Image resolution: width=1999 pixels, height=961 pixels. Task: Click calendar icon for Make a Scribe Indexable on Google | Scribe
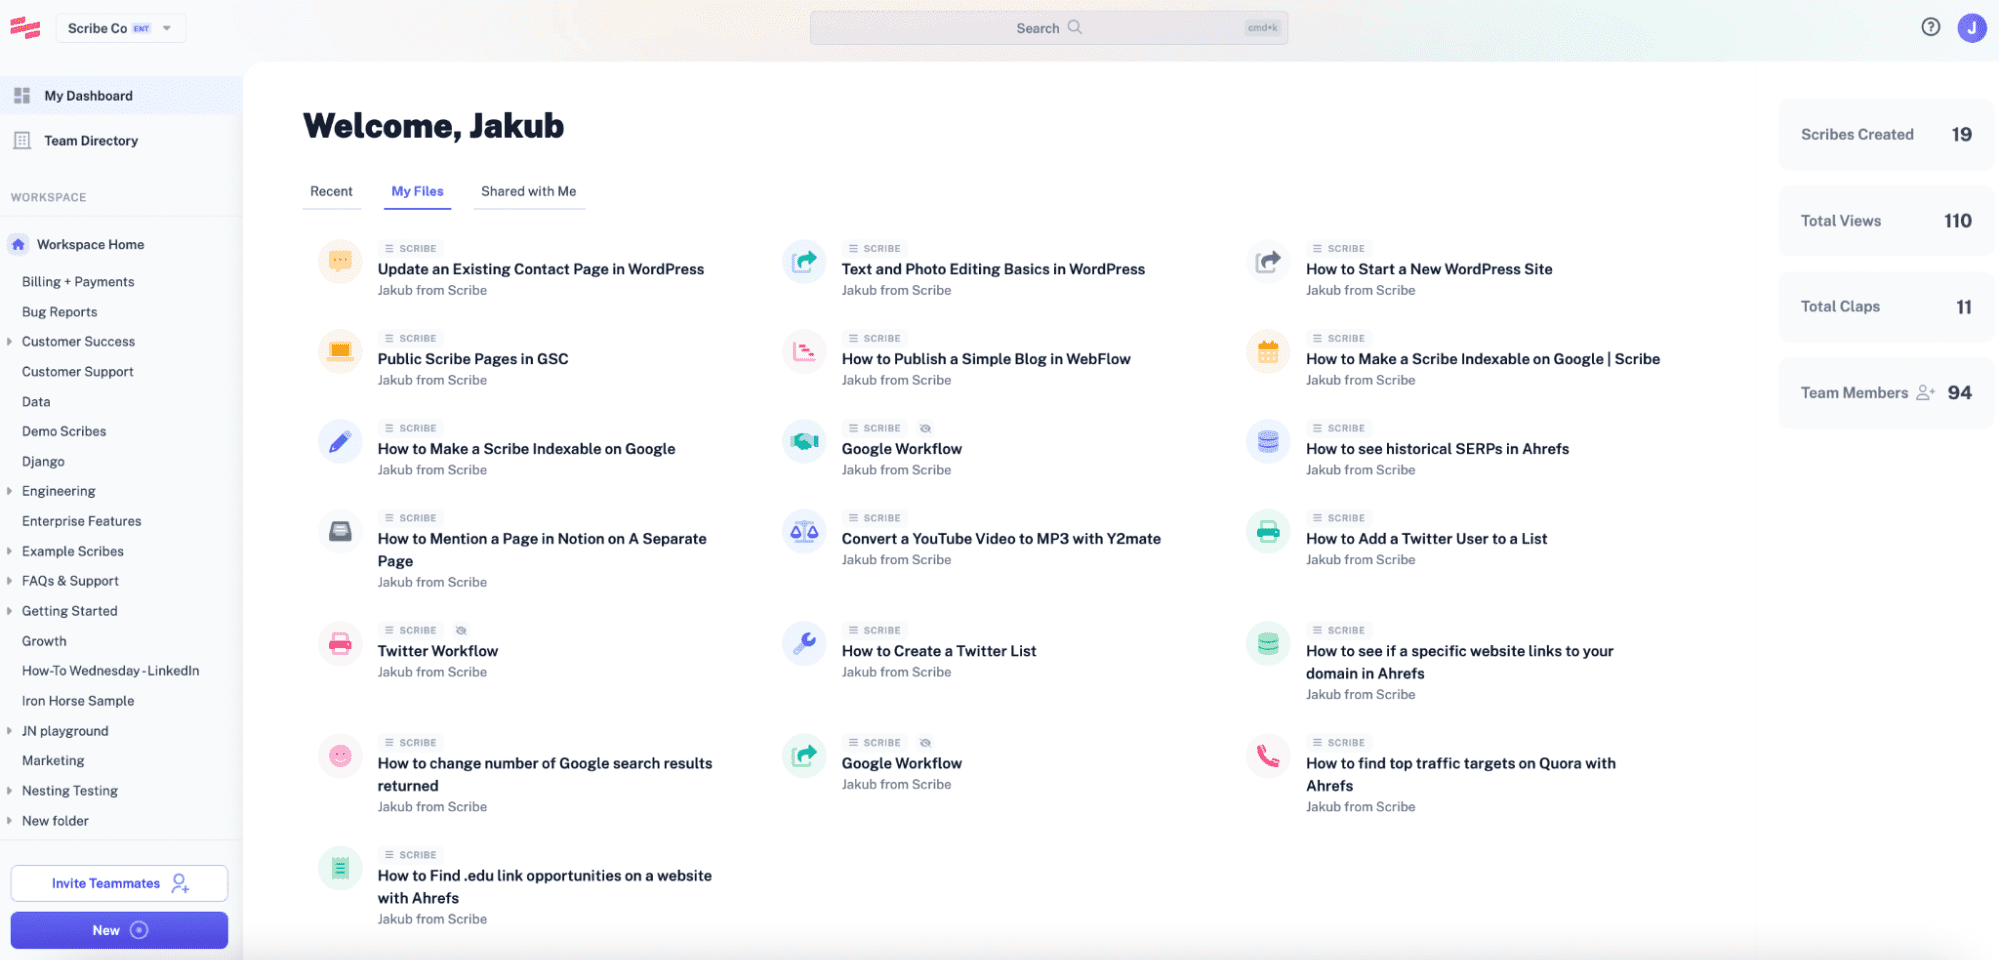tap(1268, 352)
